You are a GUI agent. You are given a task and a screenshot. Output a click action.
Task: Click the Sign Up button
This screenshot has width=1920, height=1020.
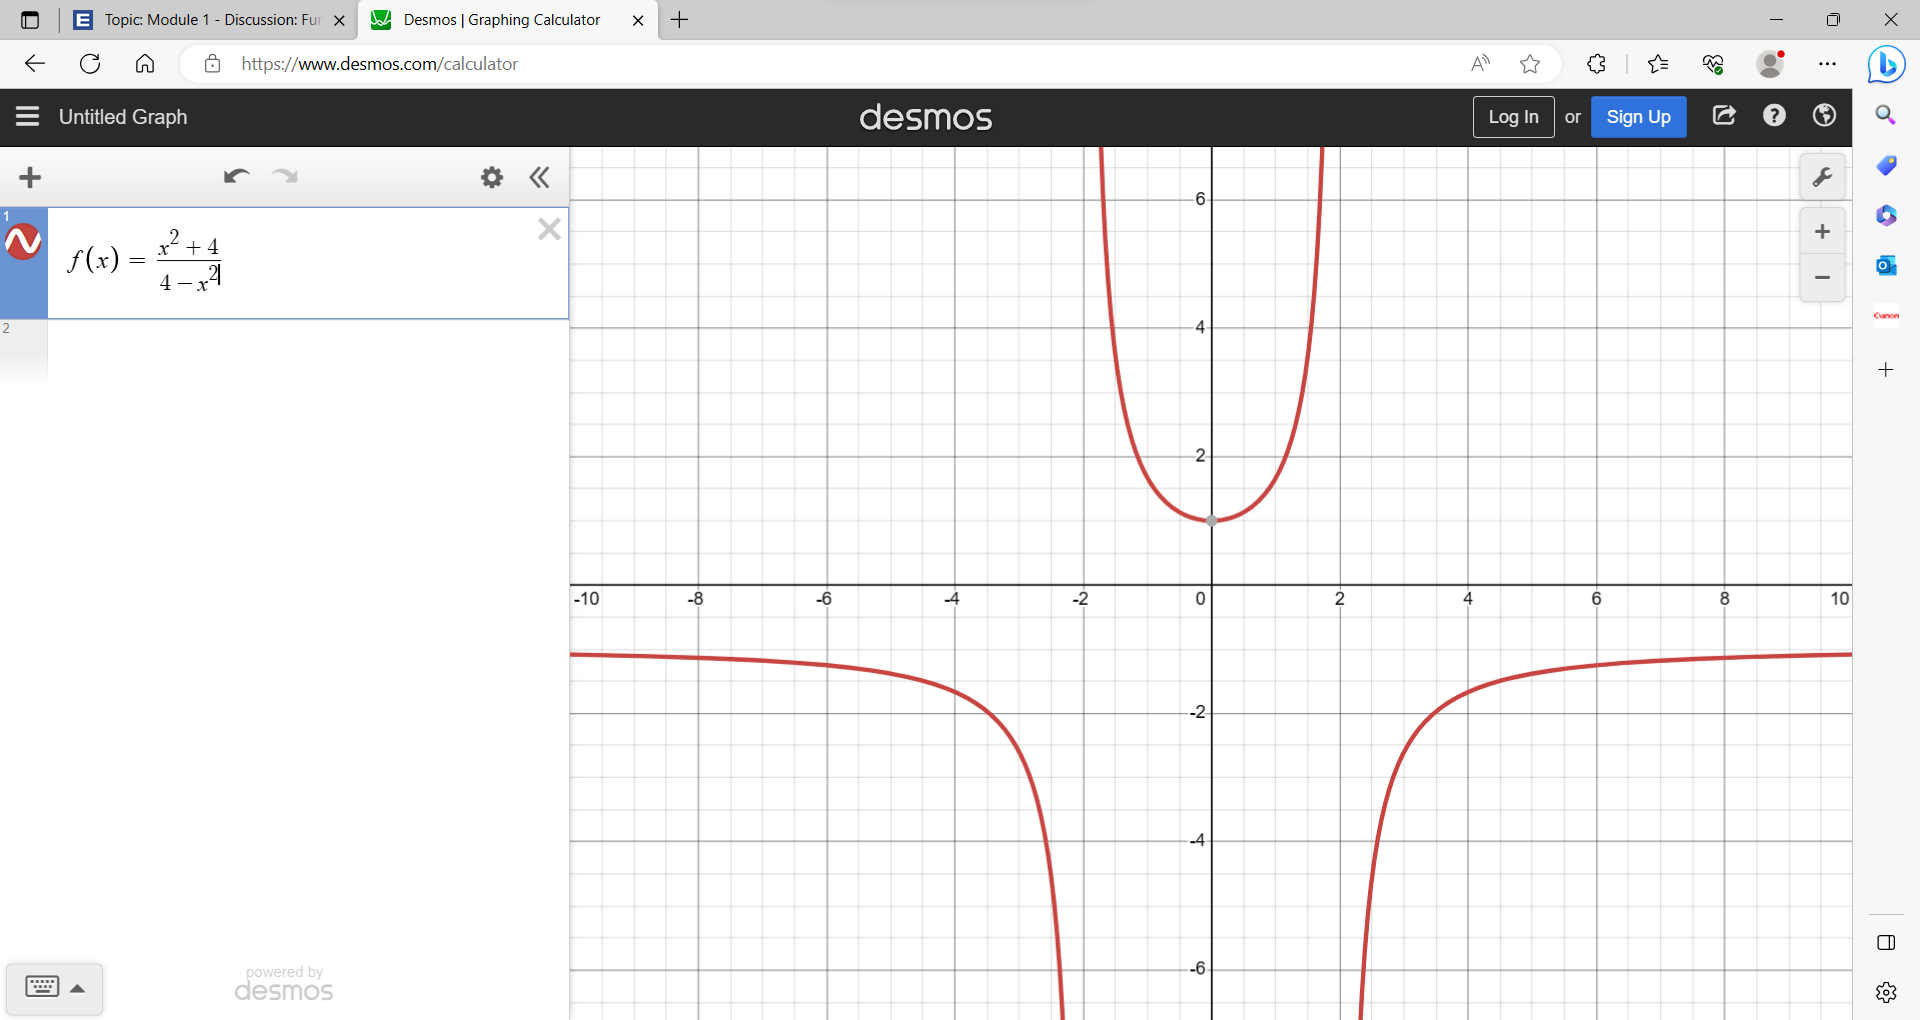(x=1639, y=117)
